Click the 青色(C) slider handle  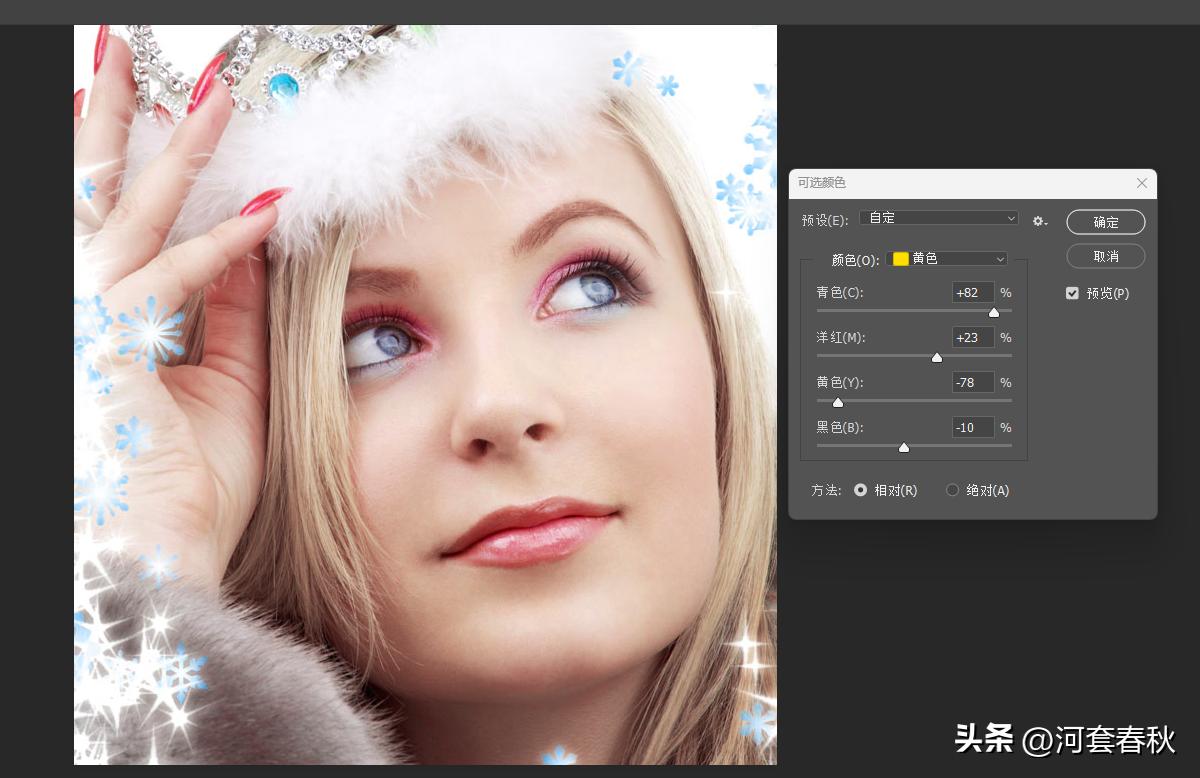point(993,313)
